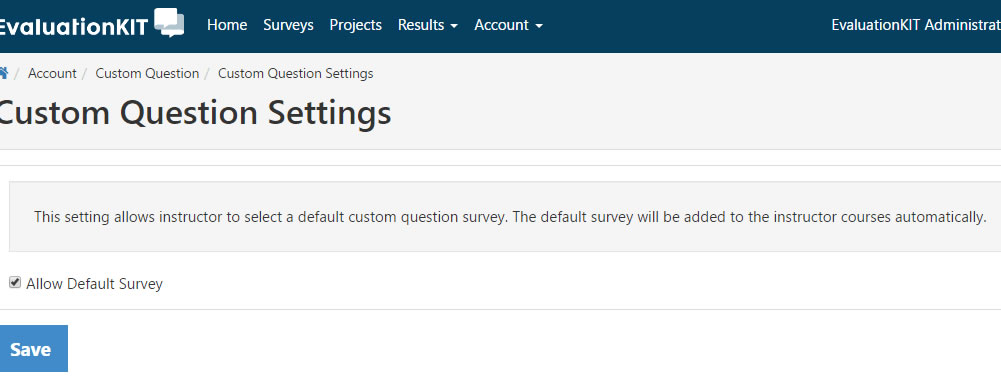Expand the Account dropdown menu
Viewport: 1001px width, 376px height.
coord(508,25)
